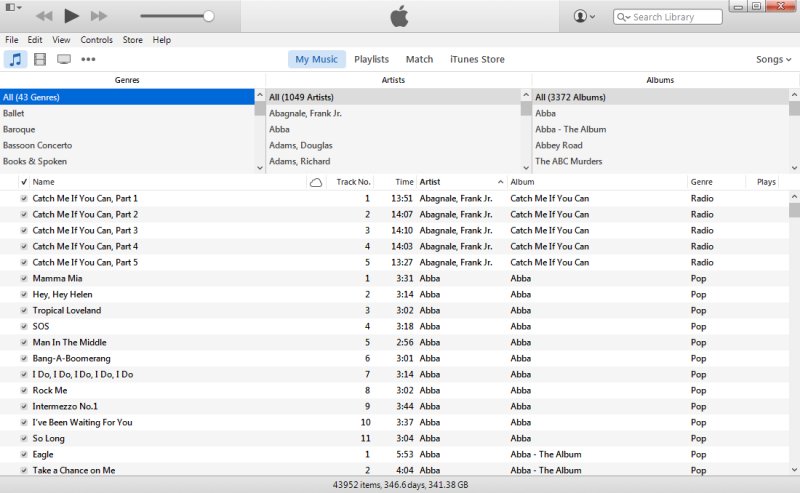Toggle checkbox for SOS
This screenshot has width=800, height=493.
click(24, 327)
